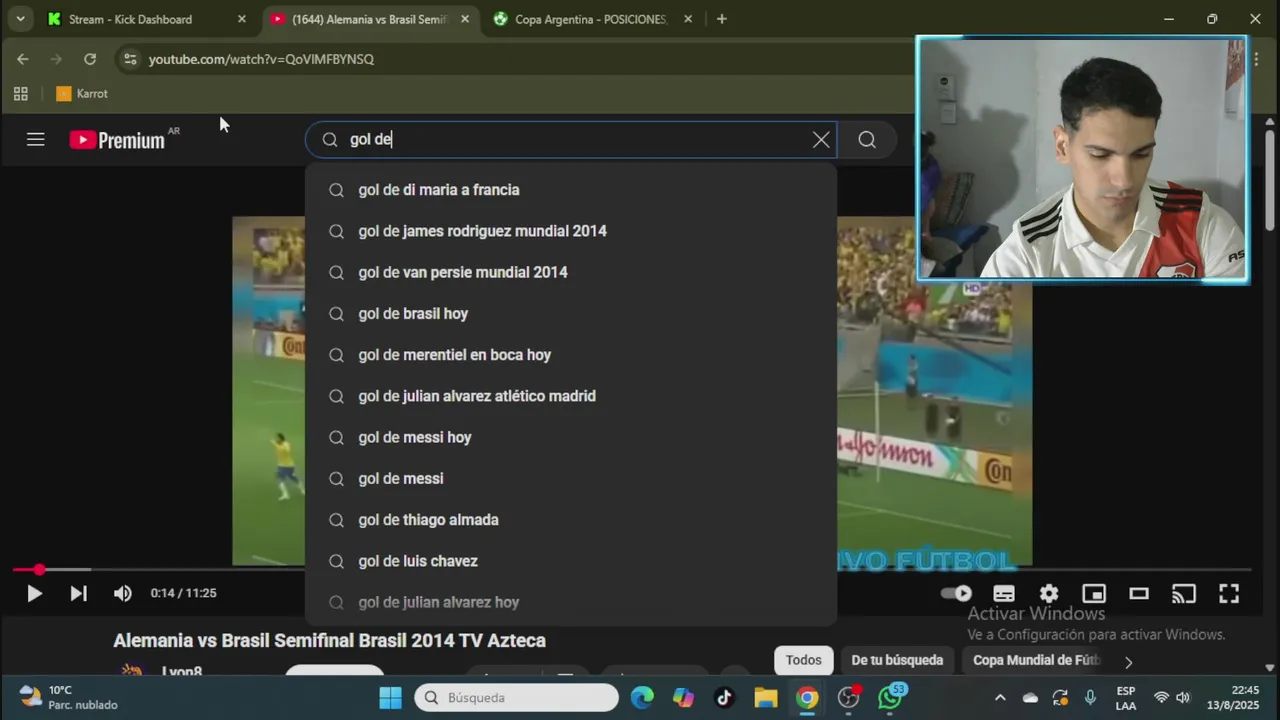Choose suggestion 'gol de merentiel en boca hoy'
1280x720 pixels.
pos(571,355)
